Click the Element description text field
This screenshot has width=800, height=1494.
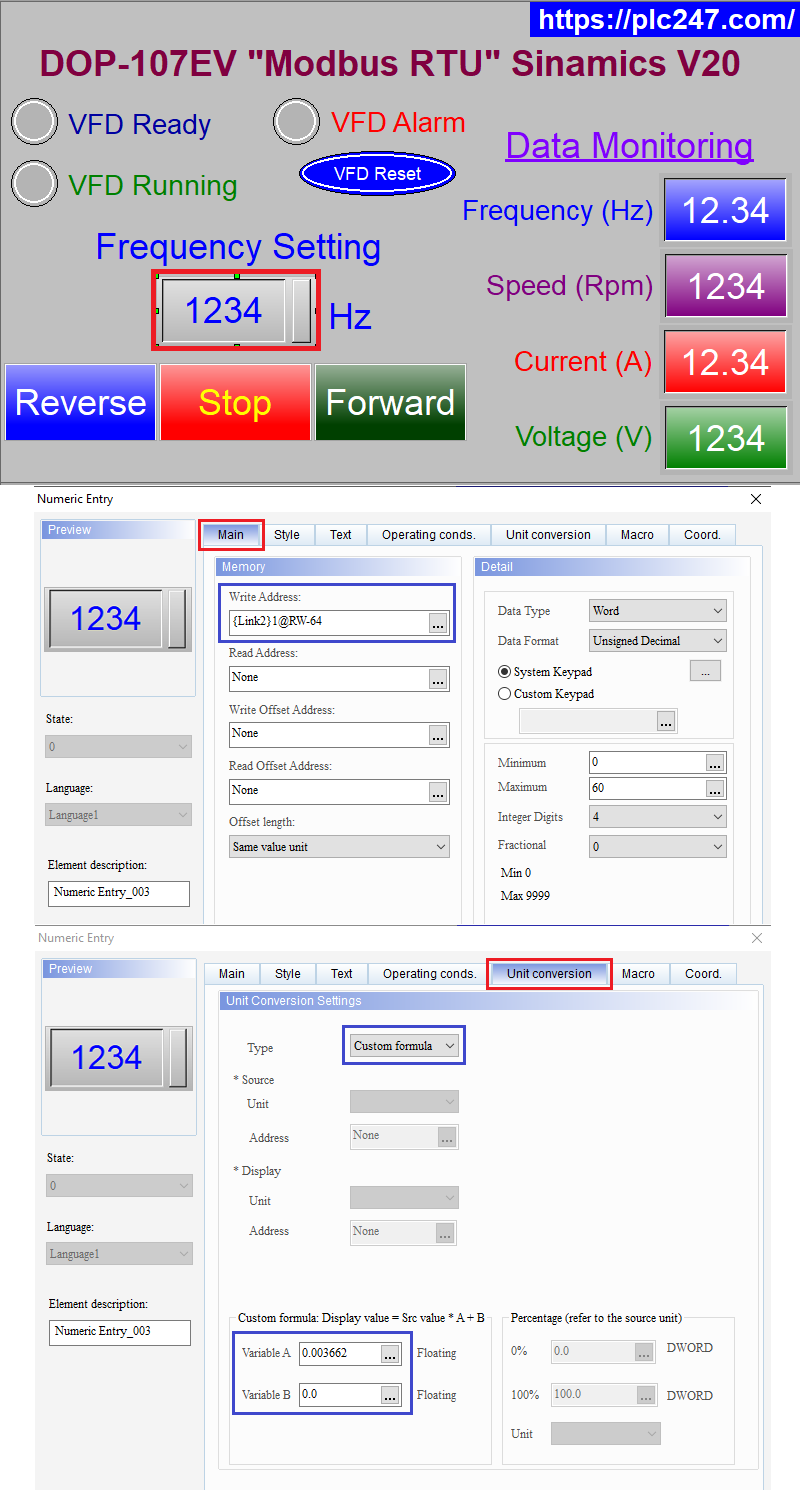[118, 893]
